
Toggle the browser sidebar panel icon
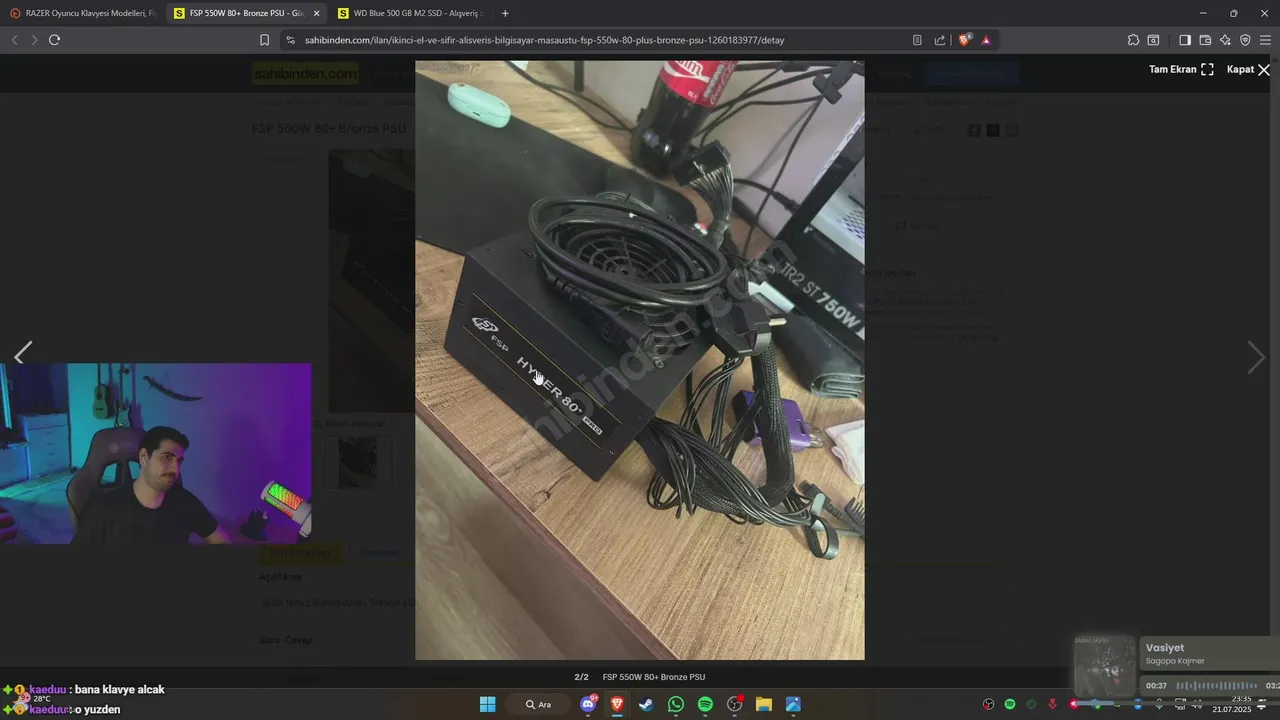(1185, 40)
